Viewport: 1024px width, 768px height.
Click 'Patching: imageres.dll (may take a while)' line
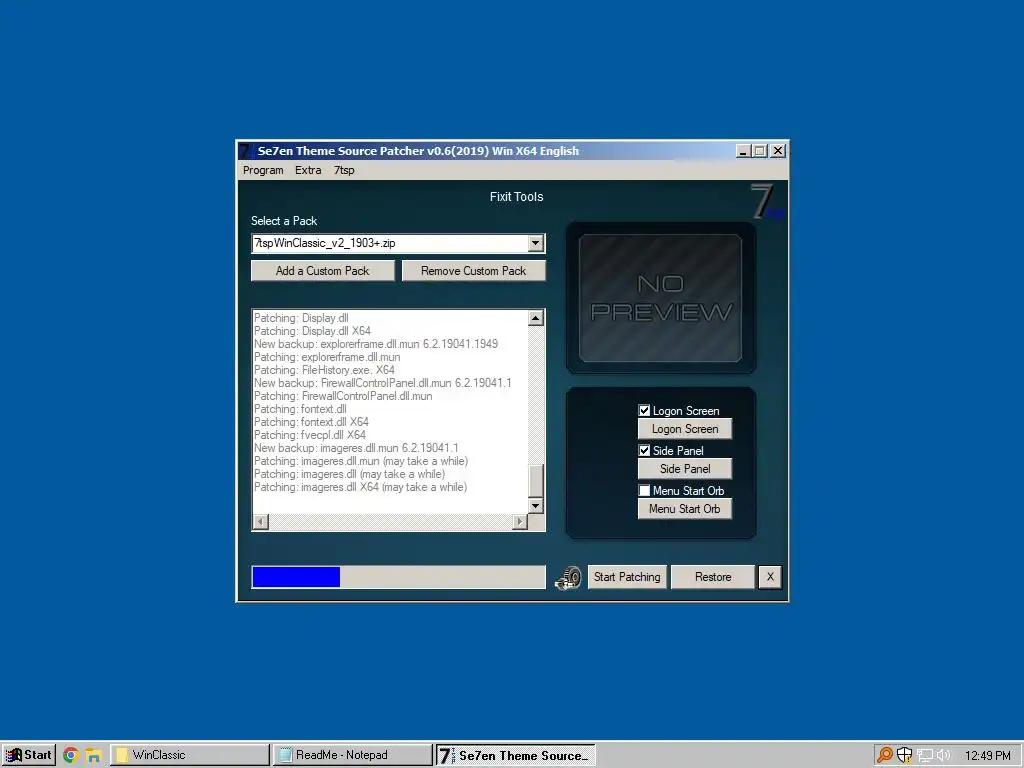click(349, 474)
